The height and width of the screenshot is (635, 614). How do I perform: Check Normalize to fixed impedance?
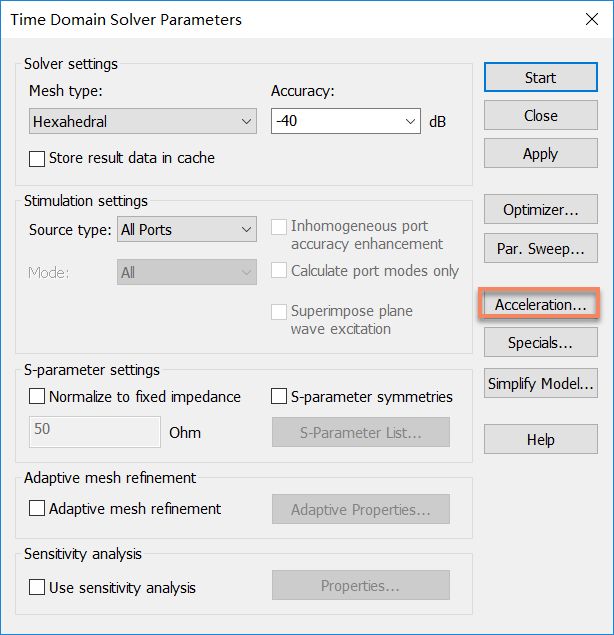(37, 396)
